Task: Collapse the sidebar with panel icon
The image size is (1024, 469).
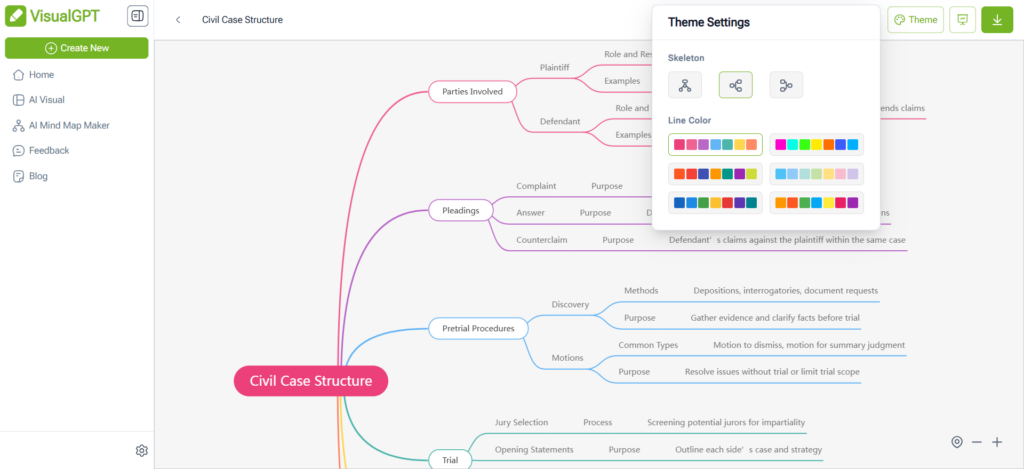Action: 137,16
